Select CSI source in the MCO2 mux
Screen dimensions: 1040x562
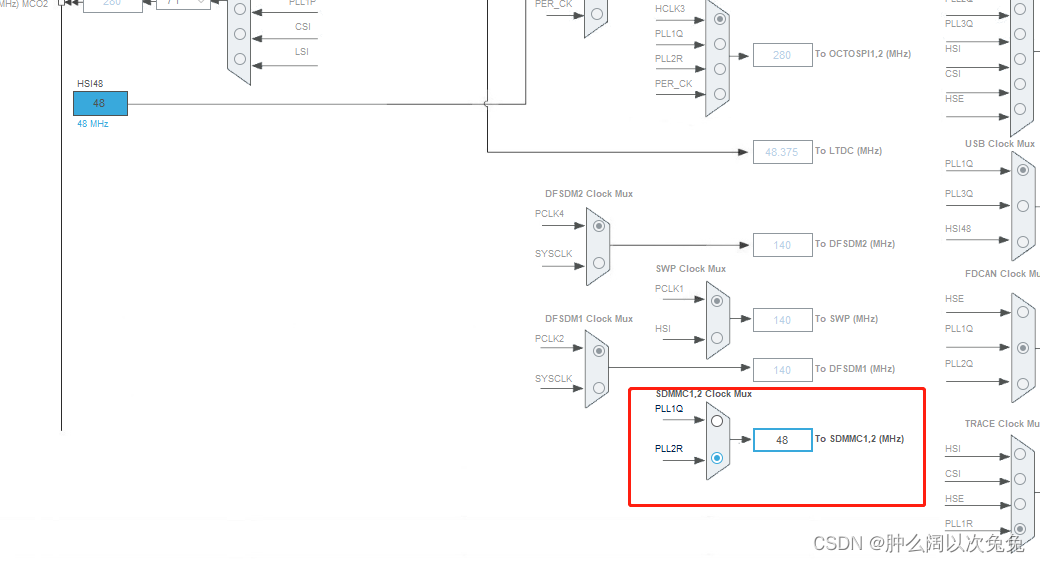(240, 34)
